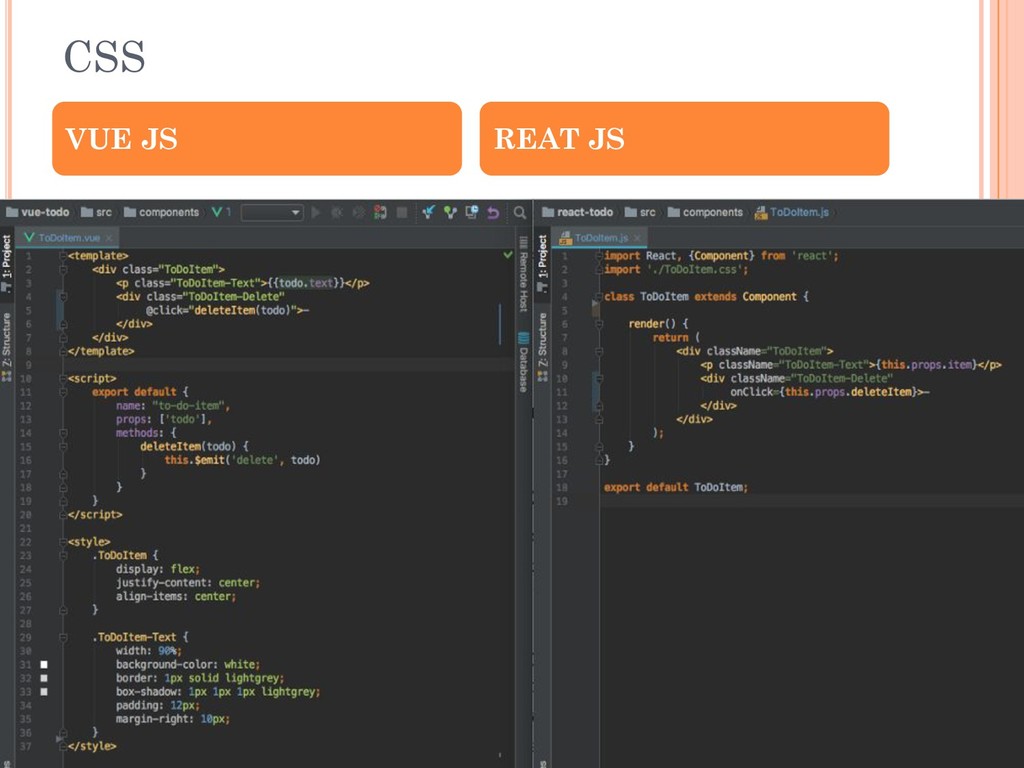Collapse the React import statements fold marker
Image resolution: width=1024 pixels, height=768 pixels.
[599, 255]
